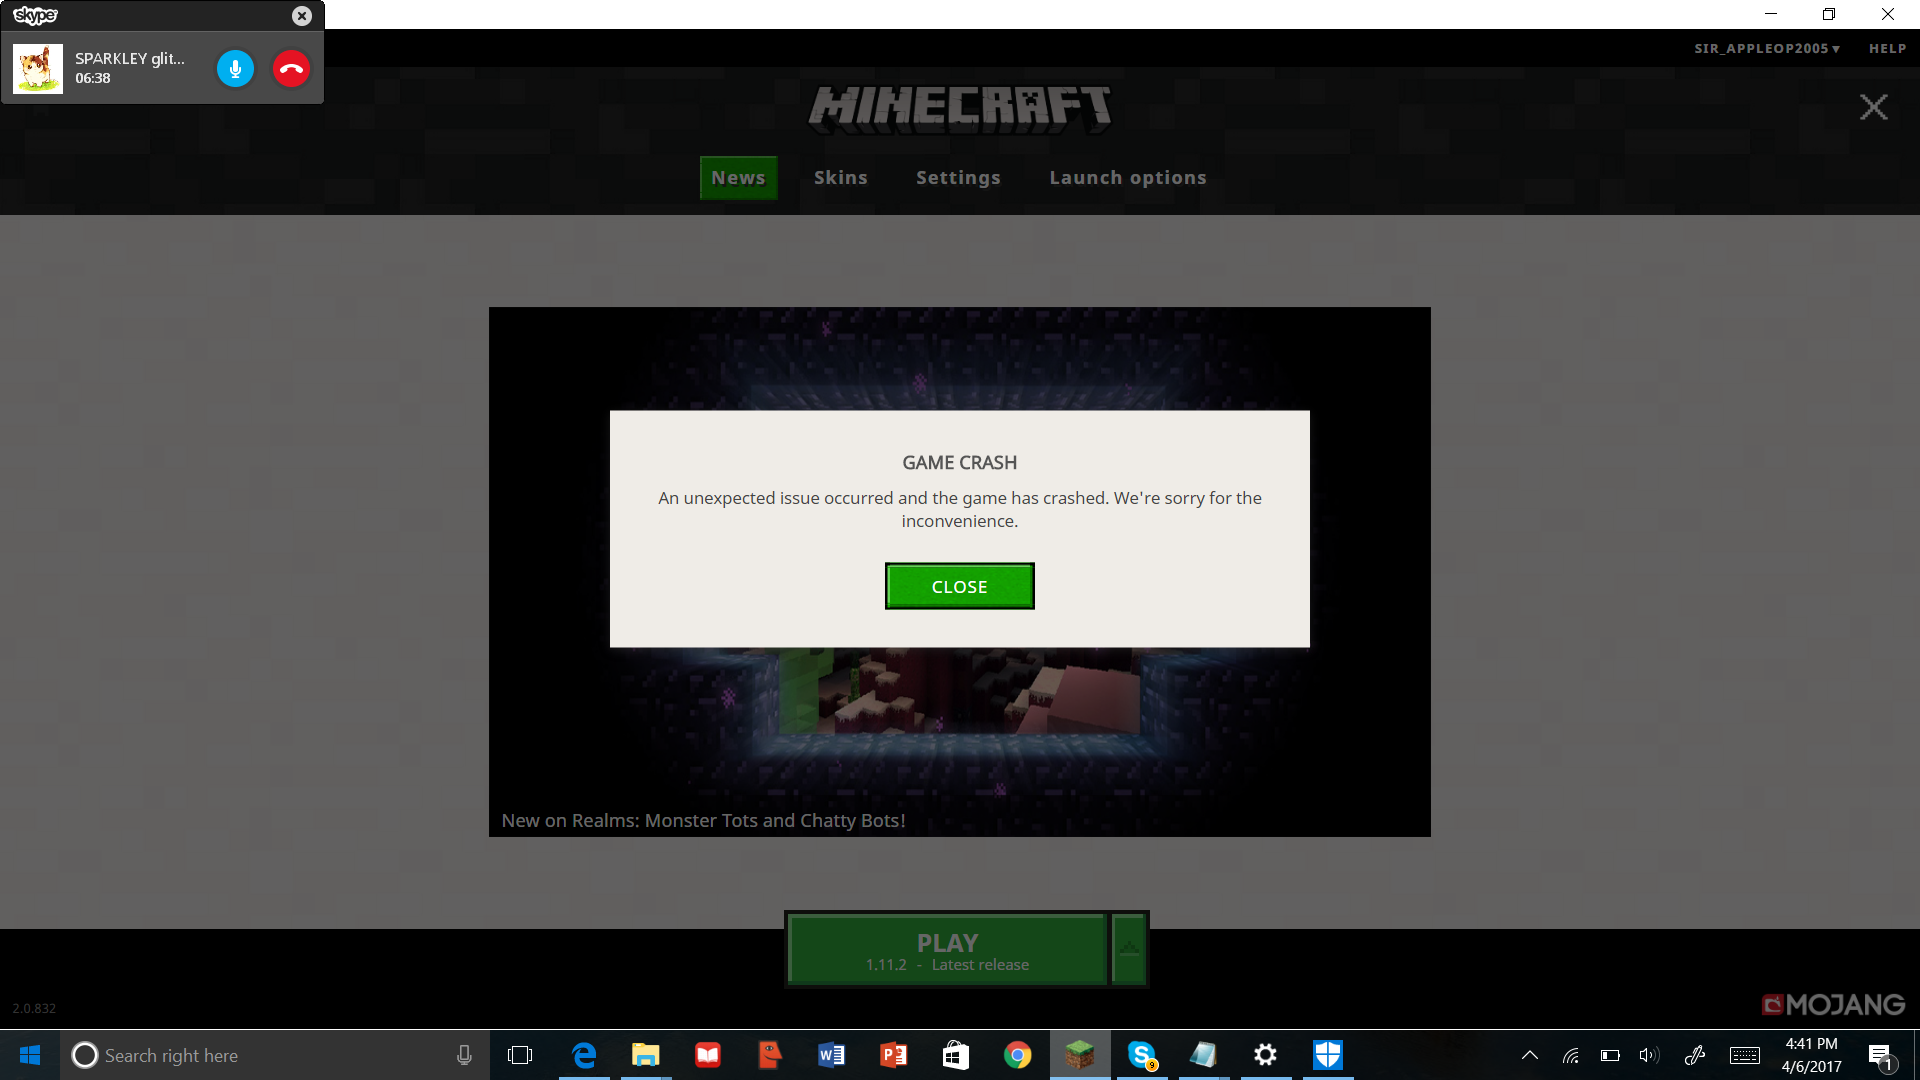The height and width of the screenshot is (1080, 1920).
Task: Mute microphone in Skype call overlay
Action: click(x=235, y=69)
